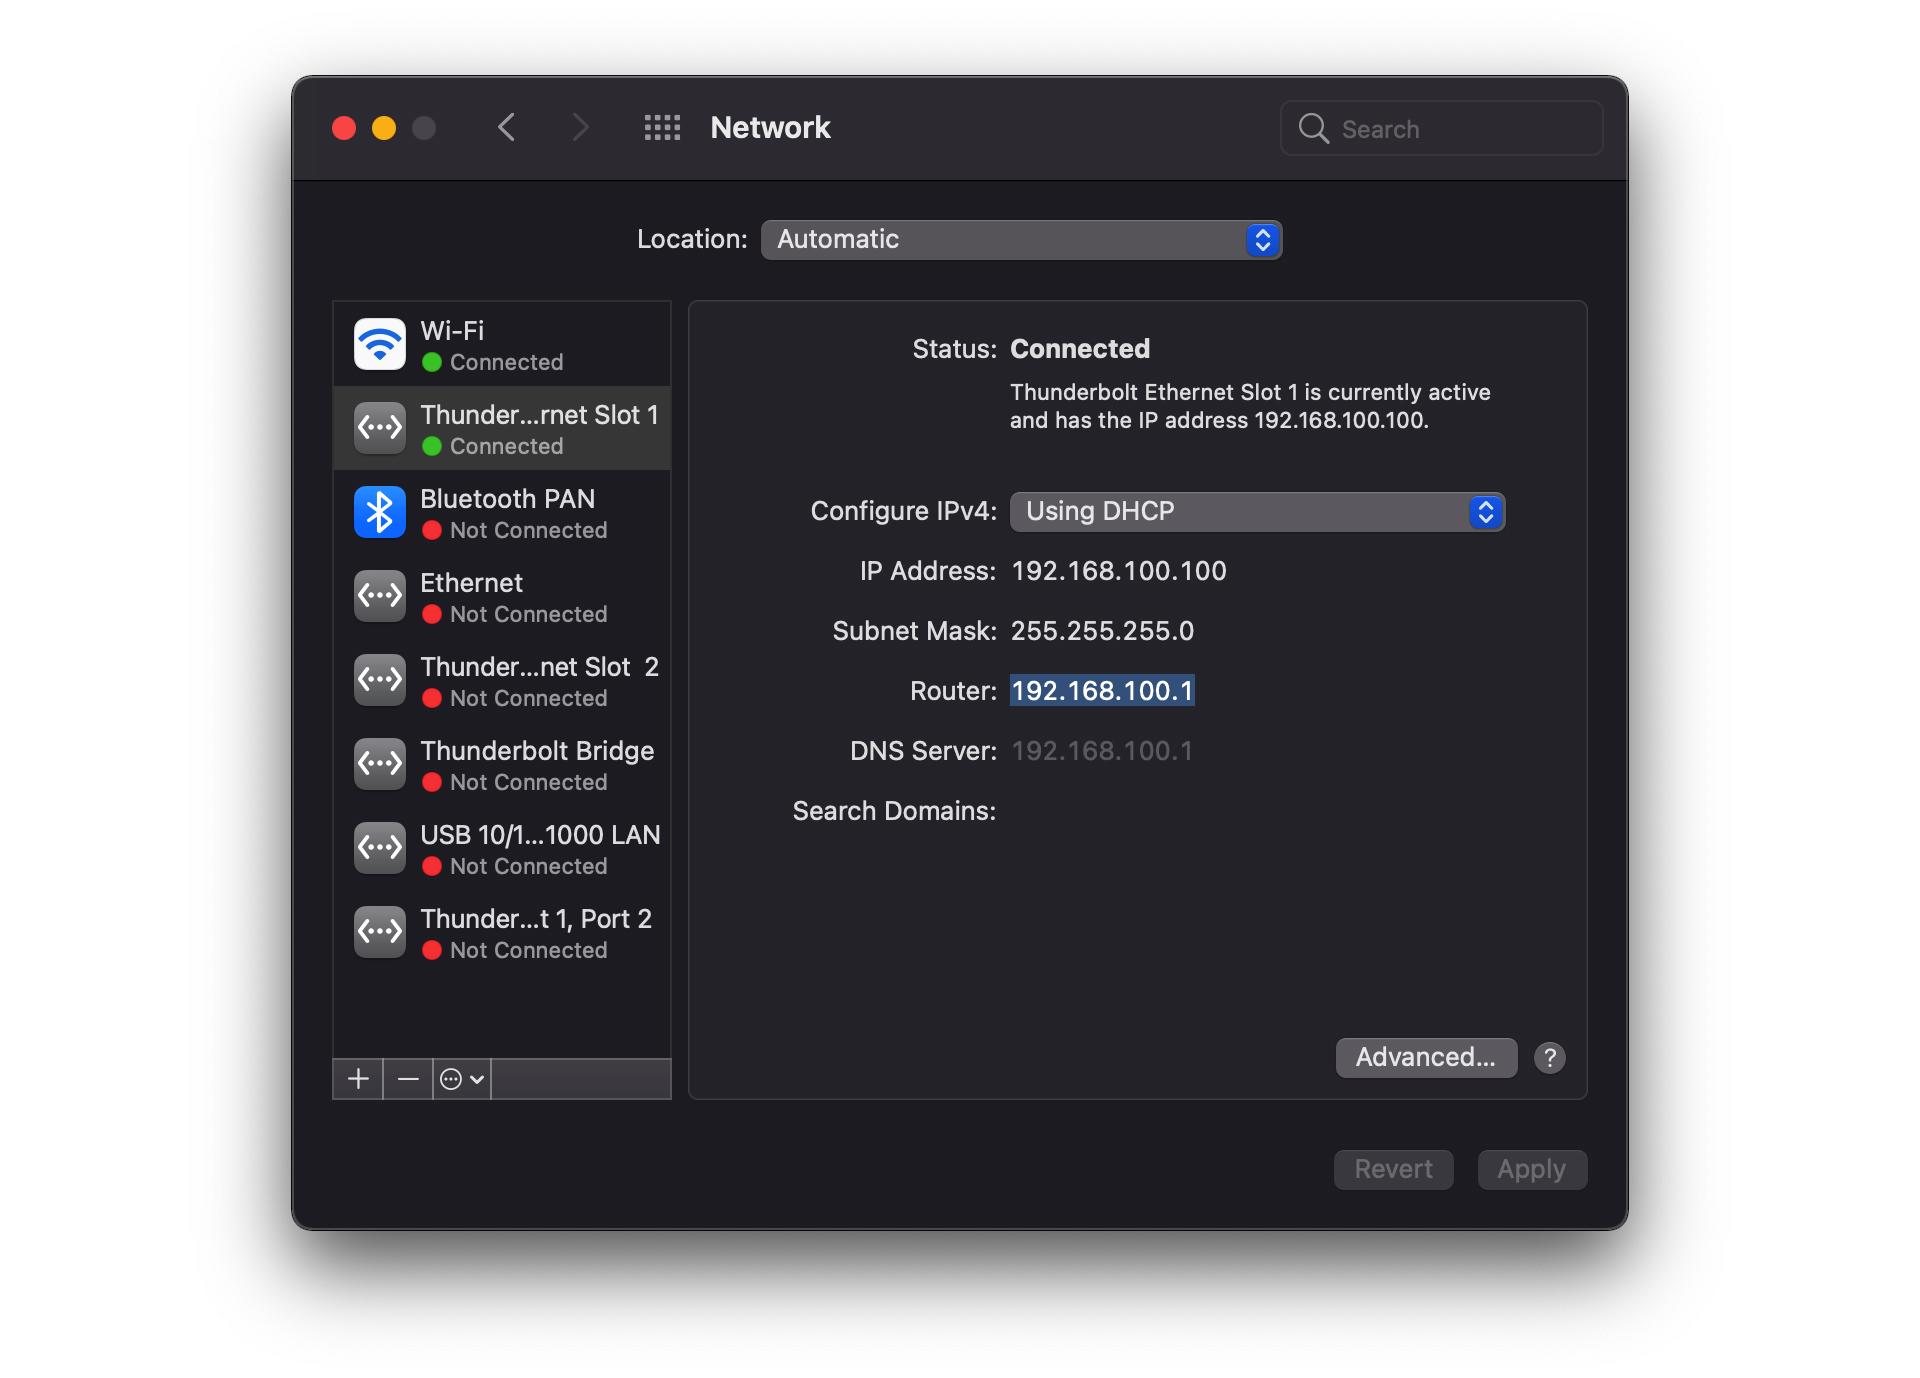
Task: Open the Advanced settings button
Action: pos(1425,1057)
